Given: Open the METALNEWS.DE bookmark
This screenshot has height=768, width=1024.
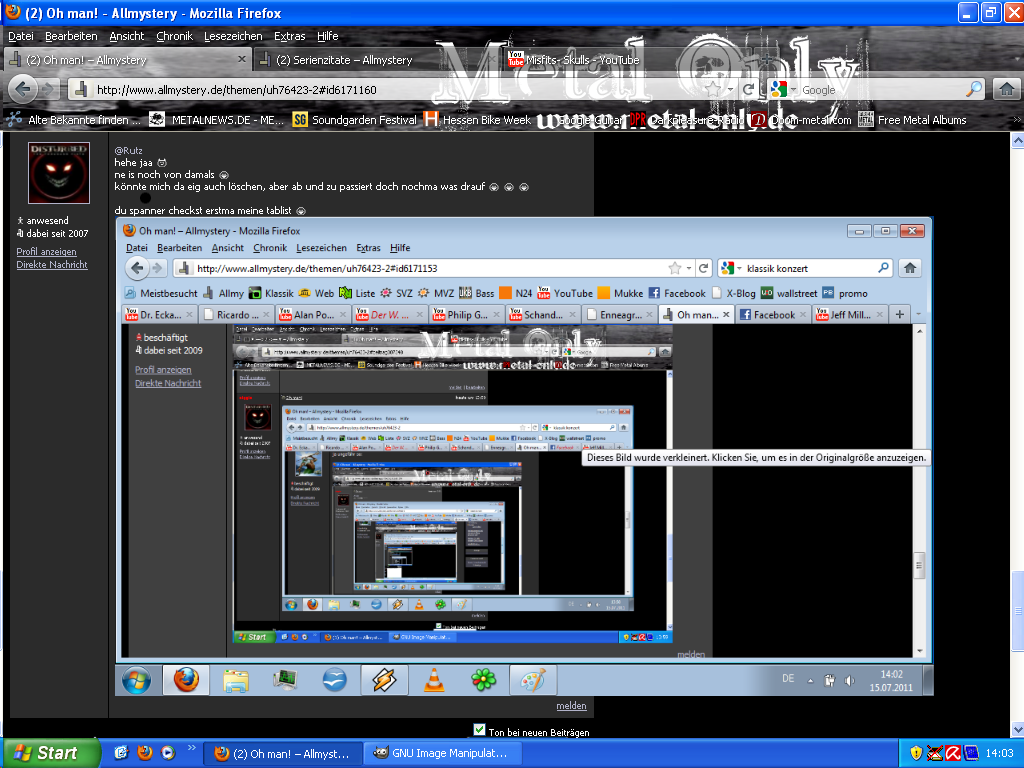Looking at the screenshot, I should 217,120.
